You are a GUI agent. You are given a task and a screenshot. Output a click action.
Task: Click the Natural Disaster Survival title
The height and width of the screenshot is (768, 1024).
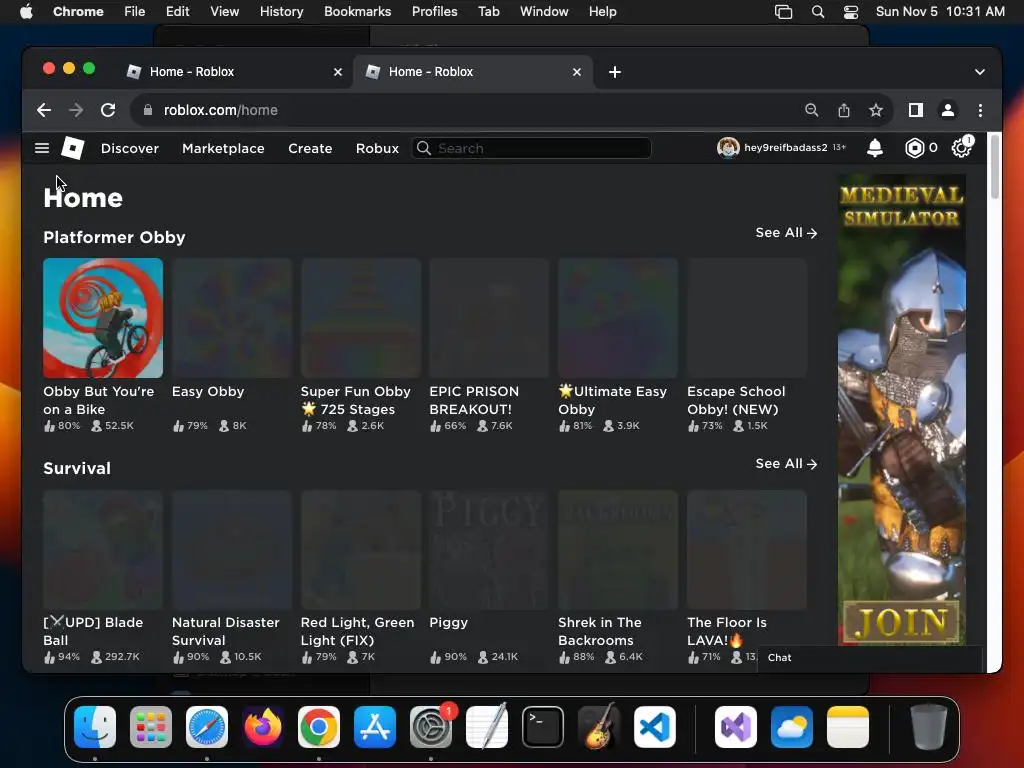coord(226,632)
